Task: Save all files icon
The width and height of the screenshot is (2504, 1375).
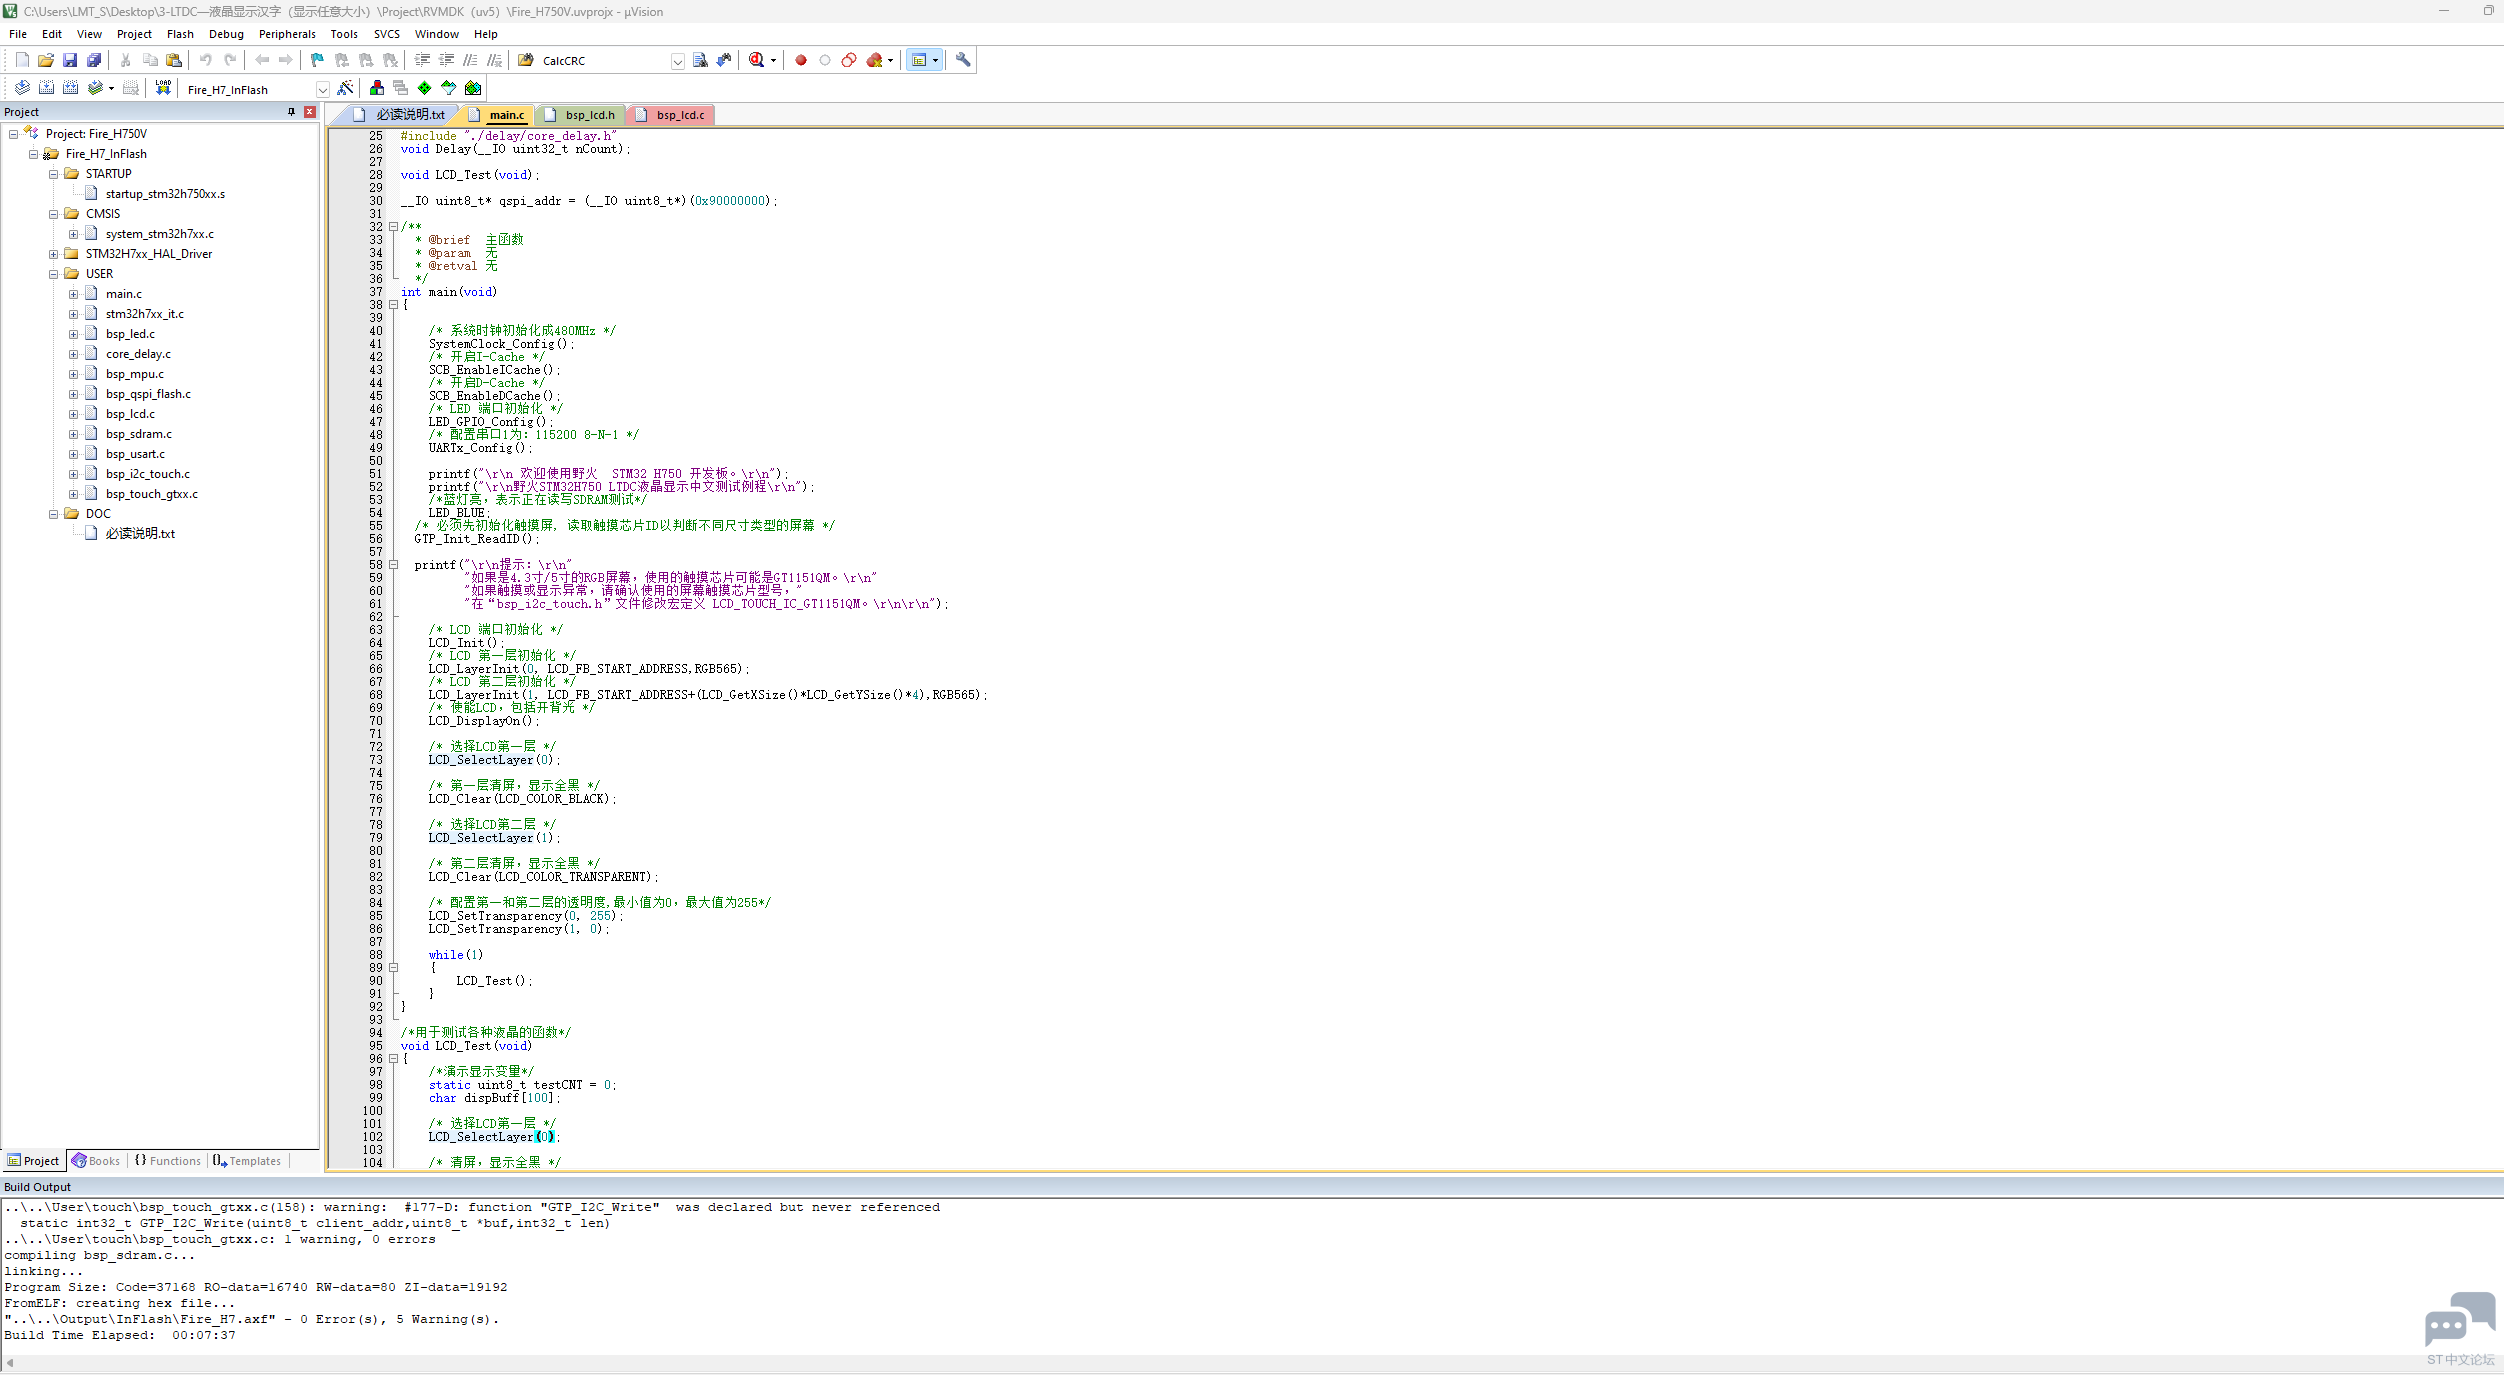Action: [x=94, y=60]
